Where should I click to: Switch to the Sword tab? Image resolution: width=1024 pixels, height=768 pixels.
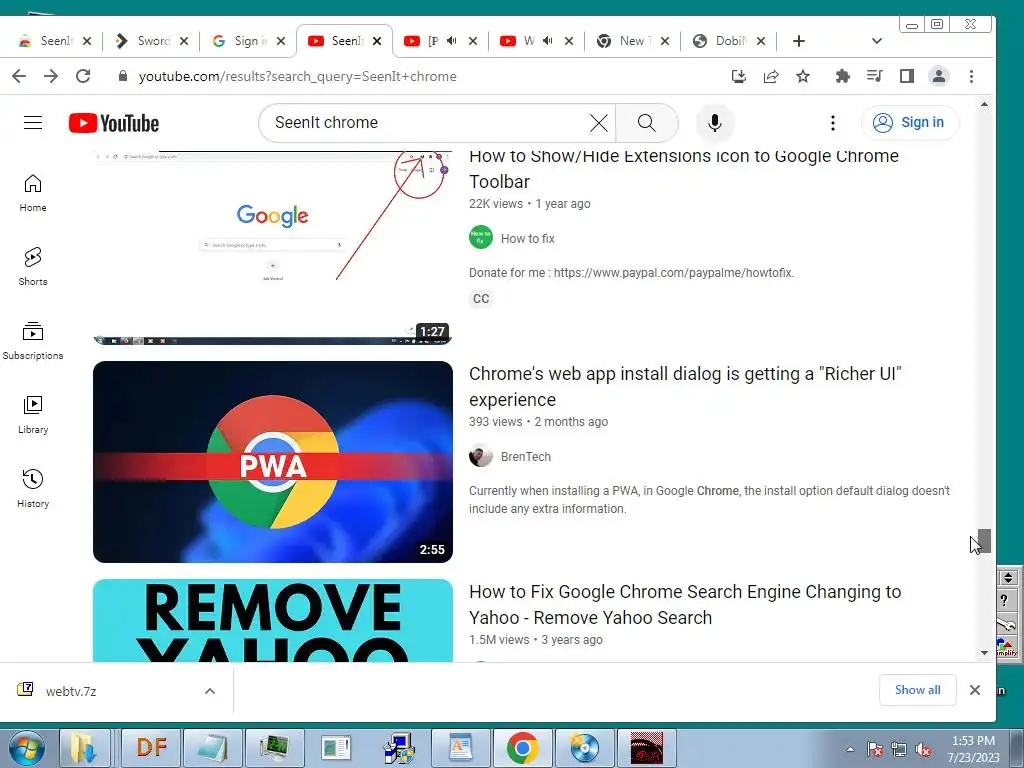[152, 41]
